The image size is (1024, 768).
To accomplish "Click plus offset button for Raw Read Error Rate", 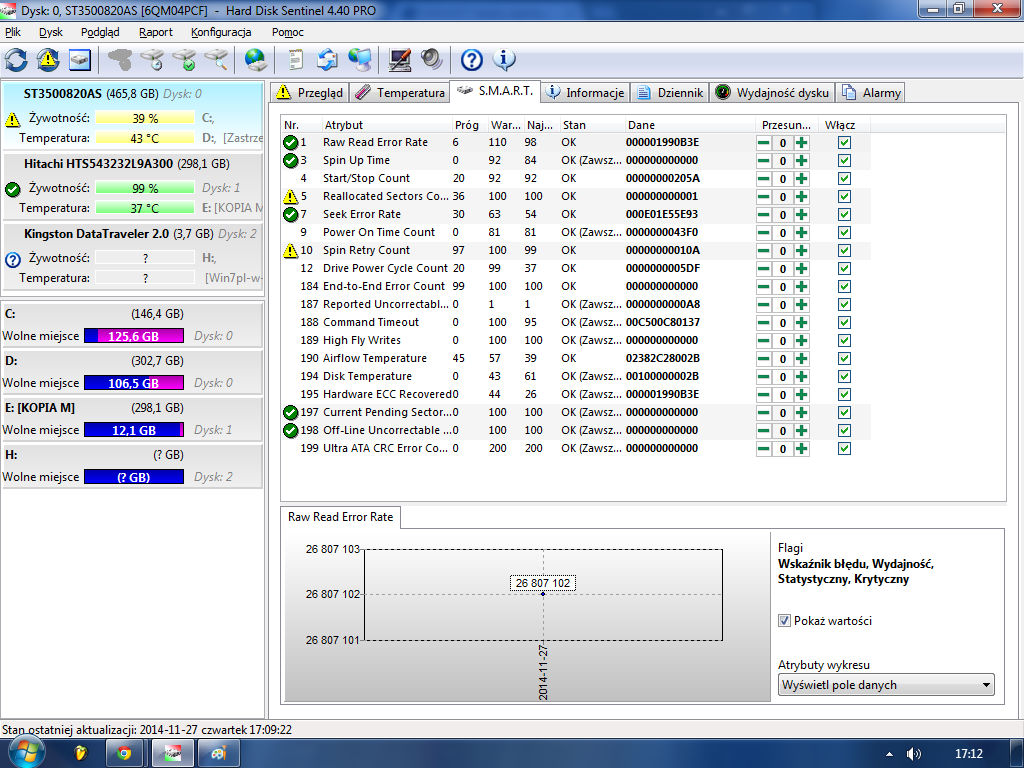I will [801, 143].
